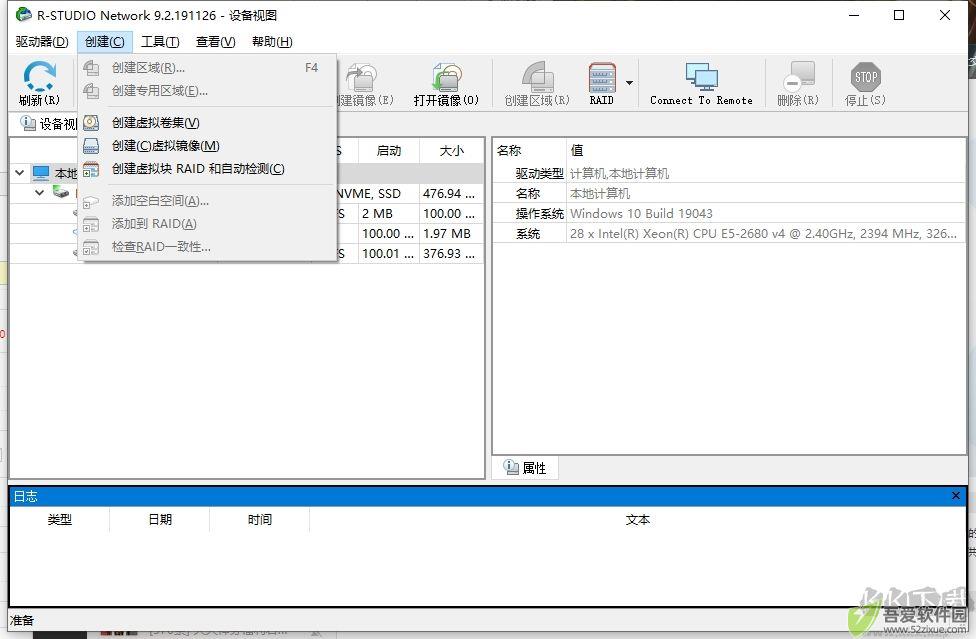Viewport: 976px width, 639px height.
Task: Click the 本地计算机 name value
Action: pyautogui.click(x=600, y=194)
